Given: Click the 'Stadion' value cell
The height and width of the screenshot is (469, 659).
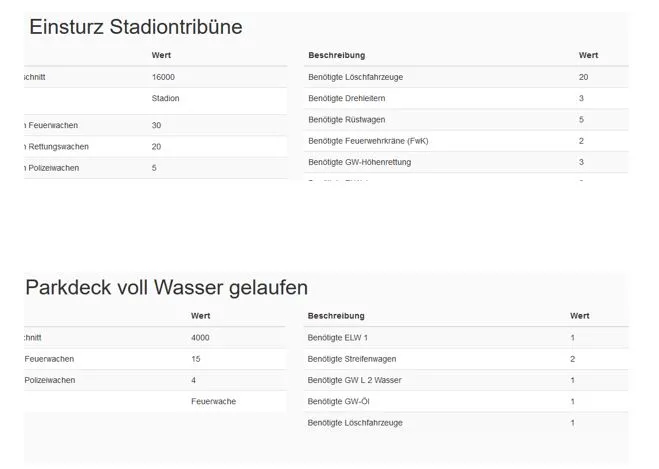Looking at the screenshot, I should [166, 99].
